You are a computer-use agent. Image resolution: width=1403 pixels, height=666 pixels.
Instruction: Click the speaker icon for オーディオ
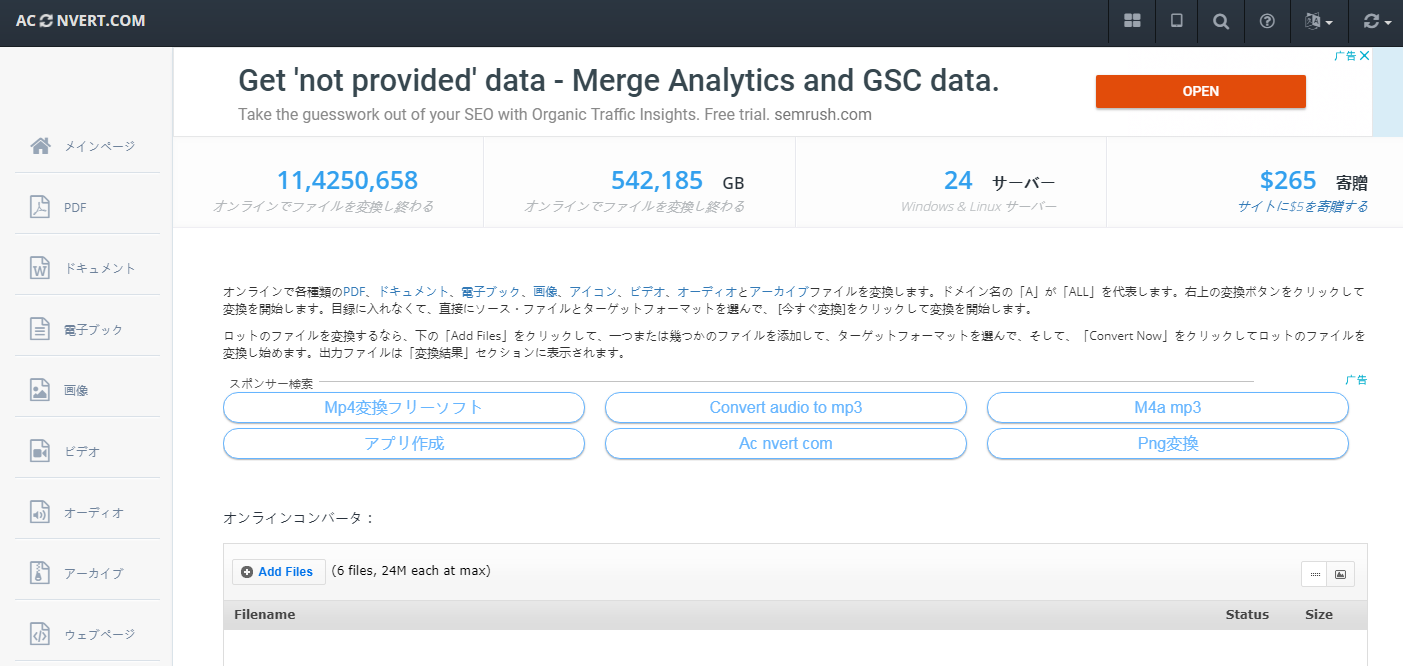coord(40,512)
